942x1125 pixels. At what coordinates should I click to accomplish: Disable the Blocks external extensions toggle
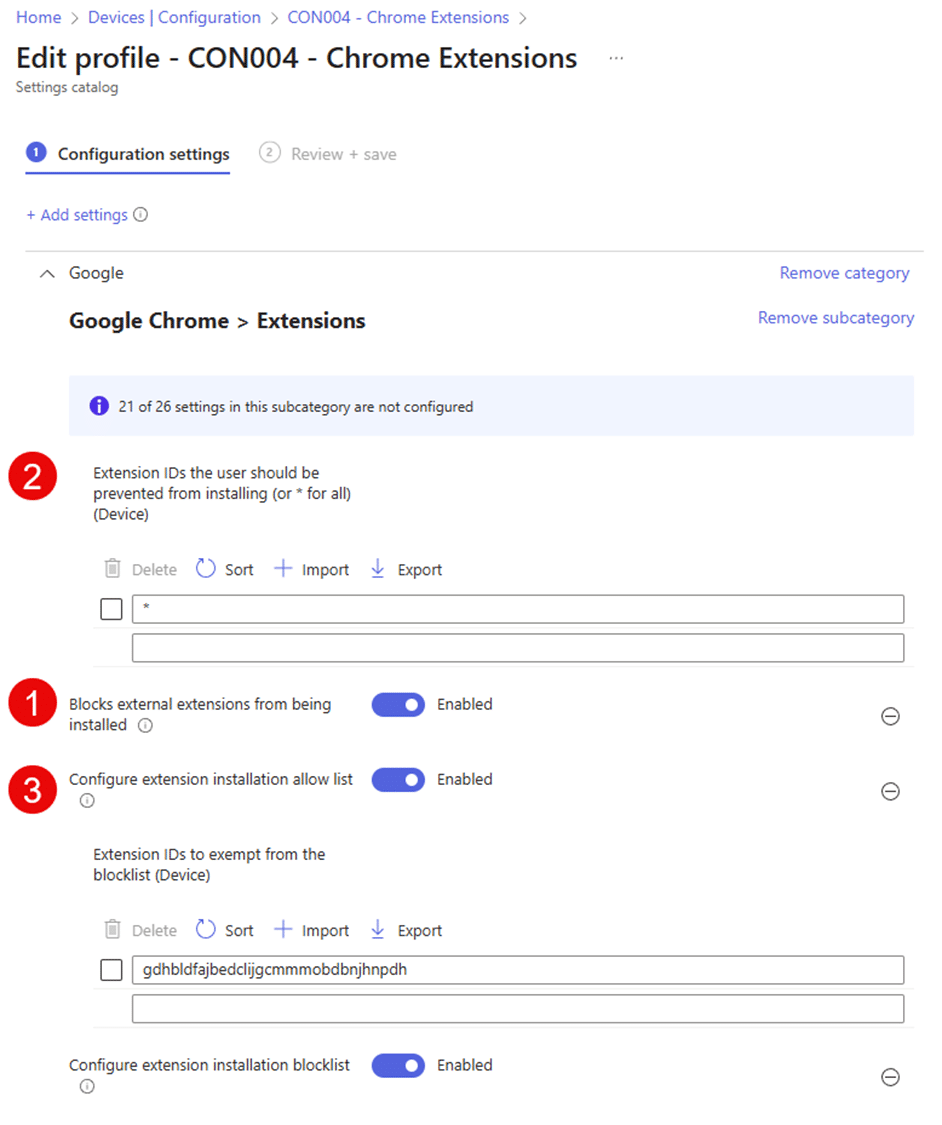pos(398,705)
